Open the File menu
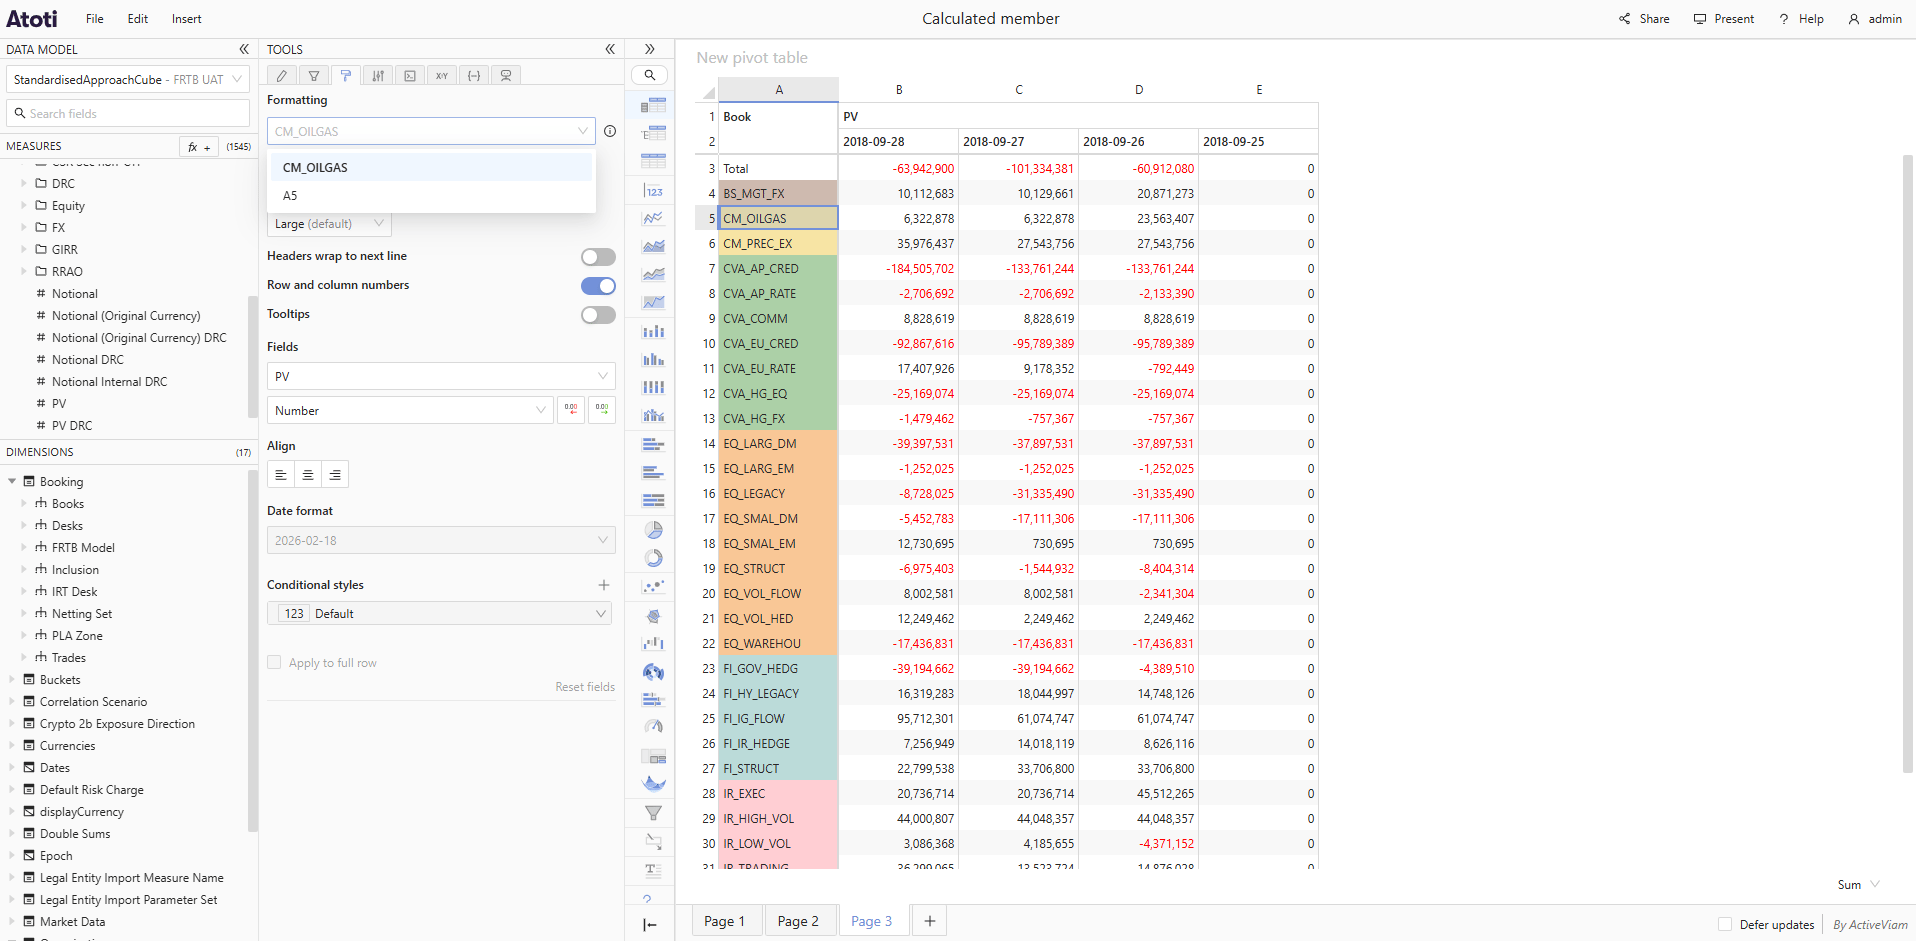The height and width of the screenshot is (941, 1916). (95, 19)
